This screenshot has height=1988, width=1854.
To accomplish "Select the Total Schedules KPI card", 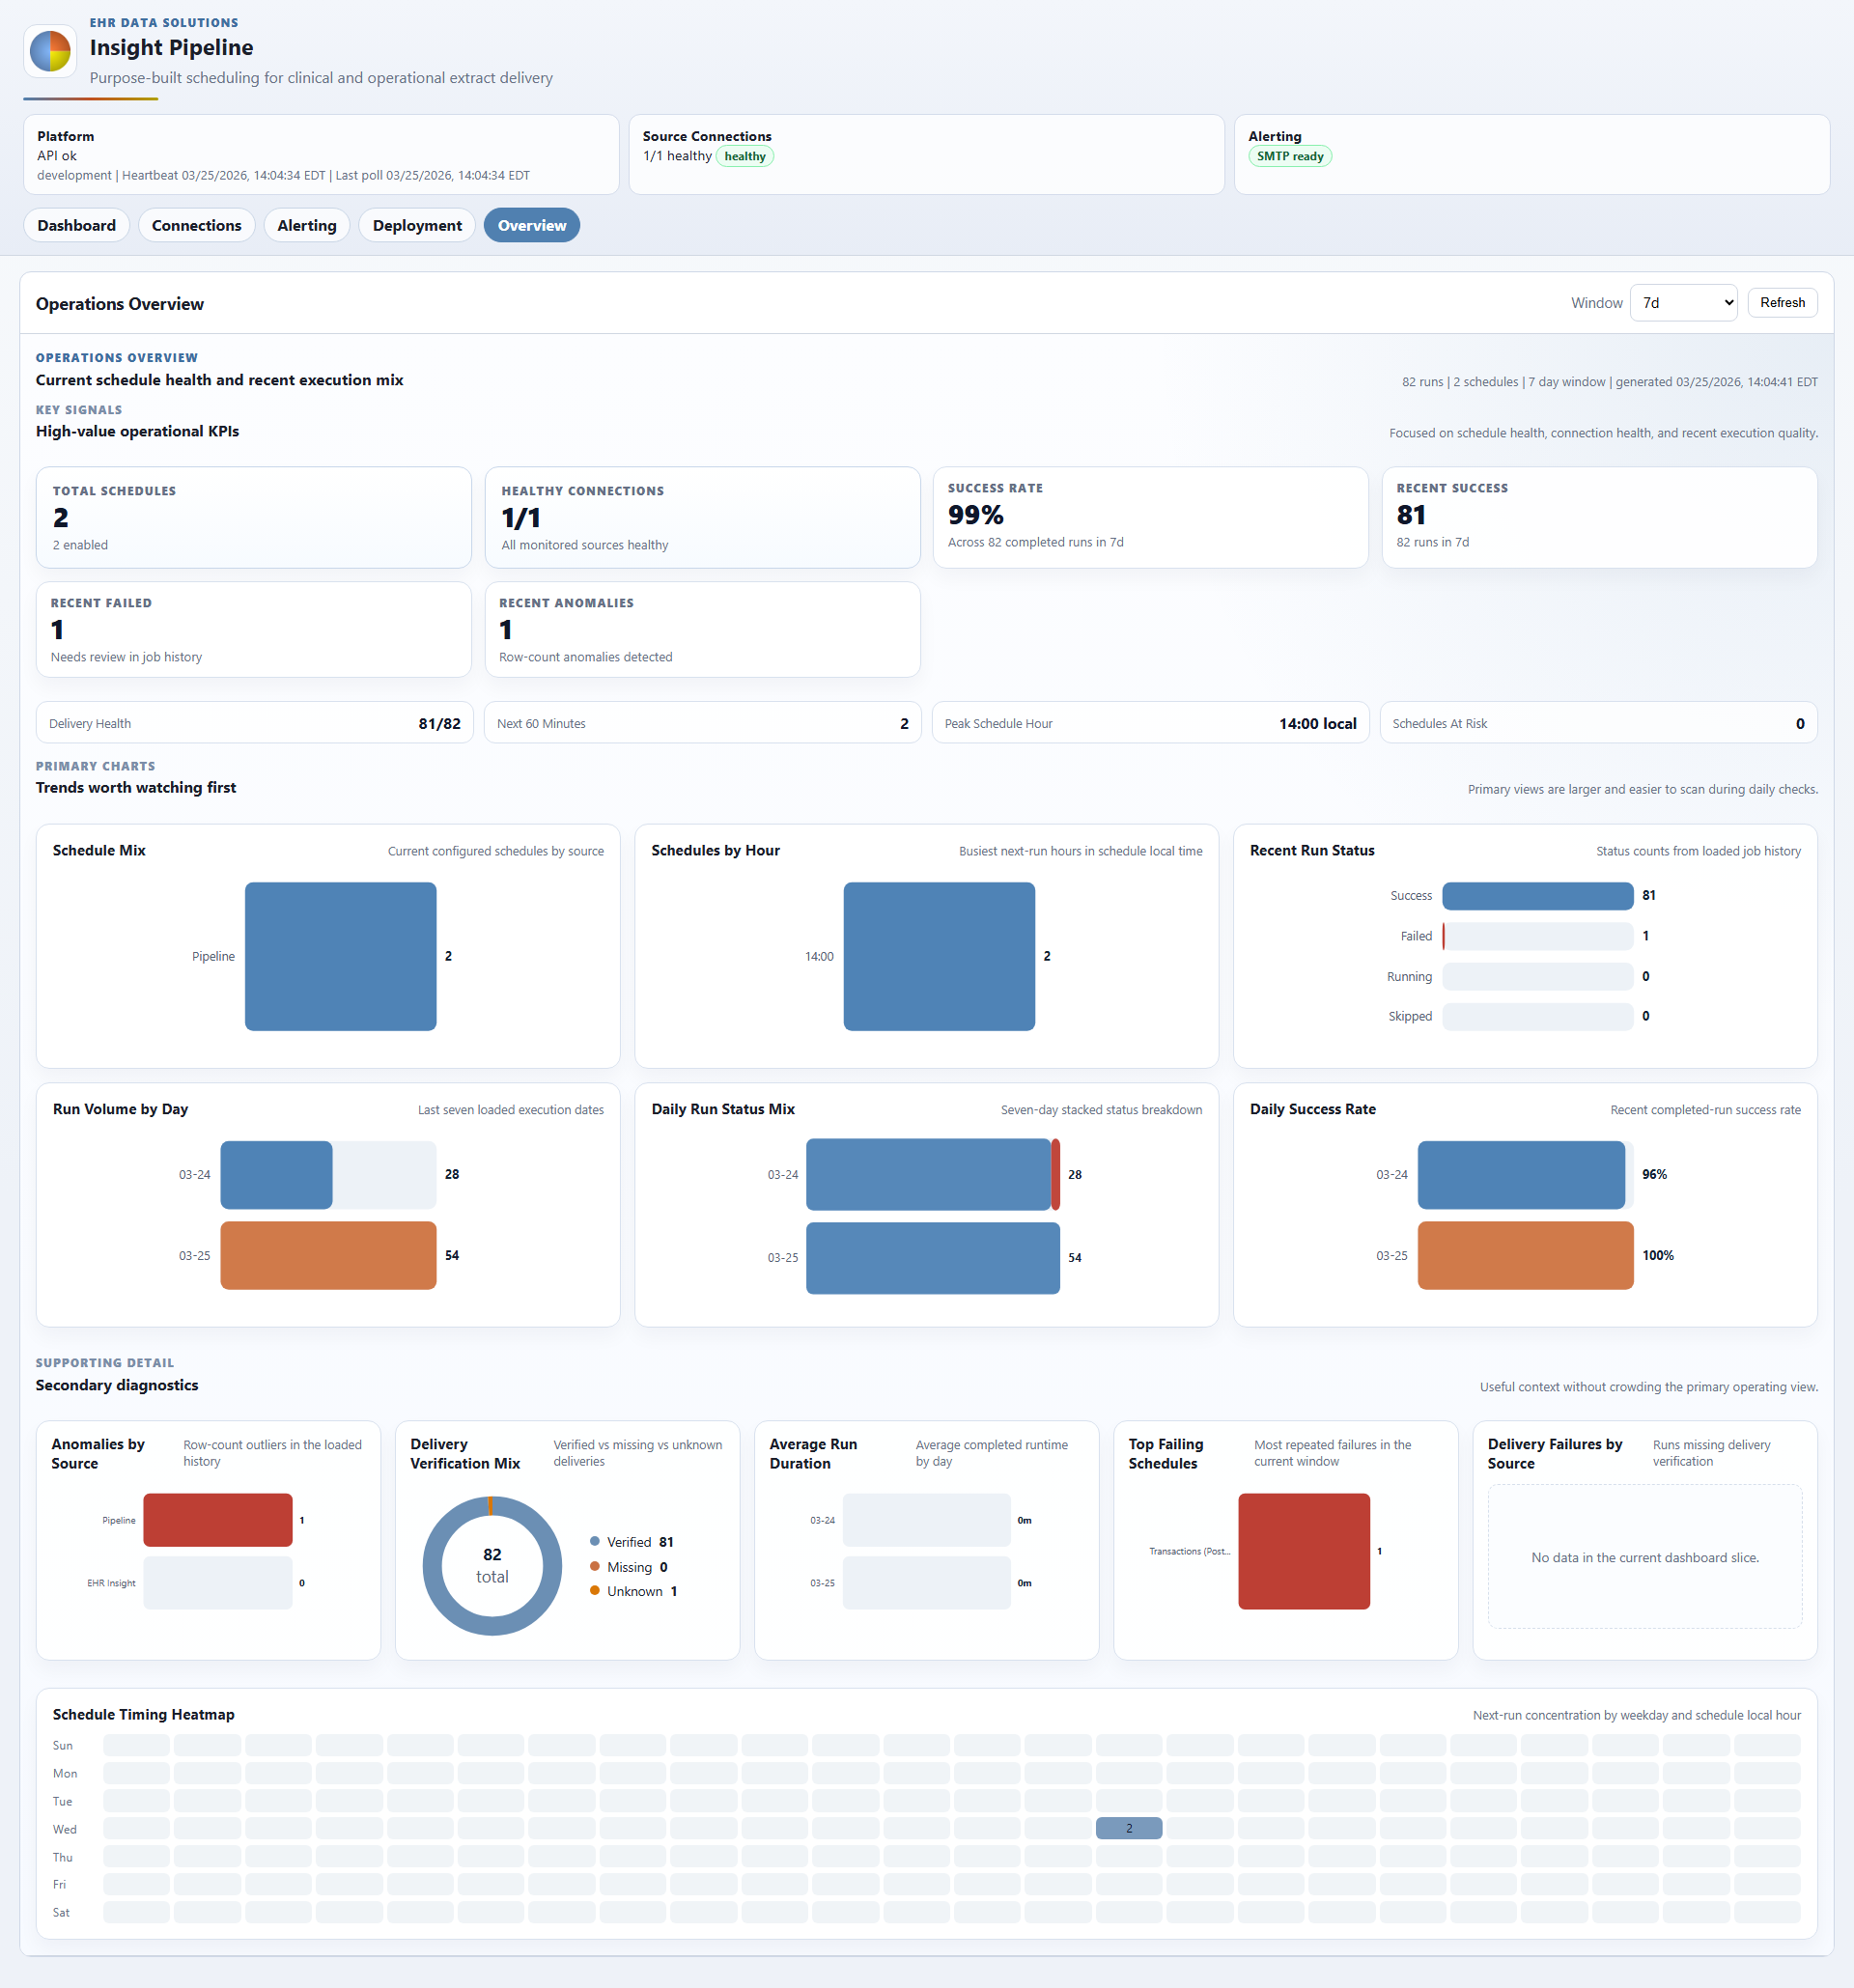I will 253,517.
